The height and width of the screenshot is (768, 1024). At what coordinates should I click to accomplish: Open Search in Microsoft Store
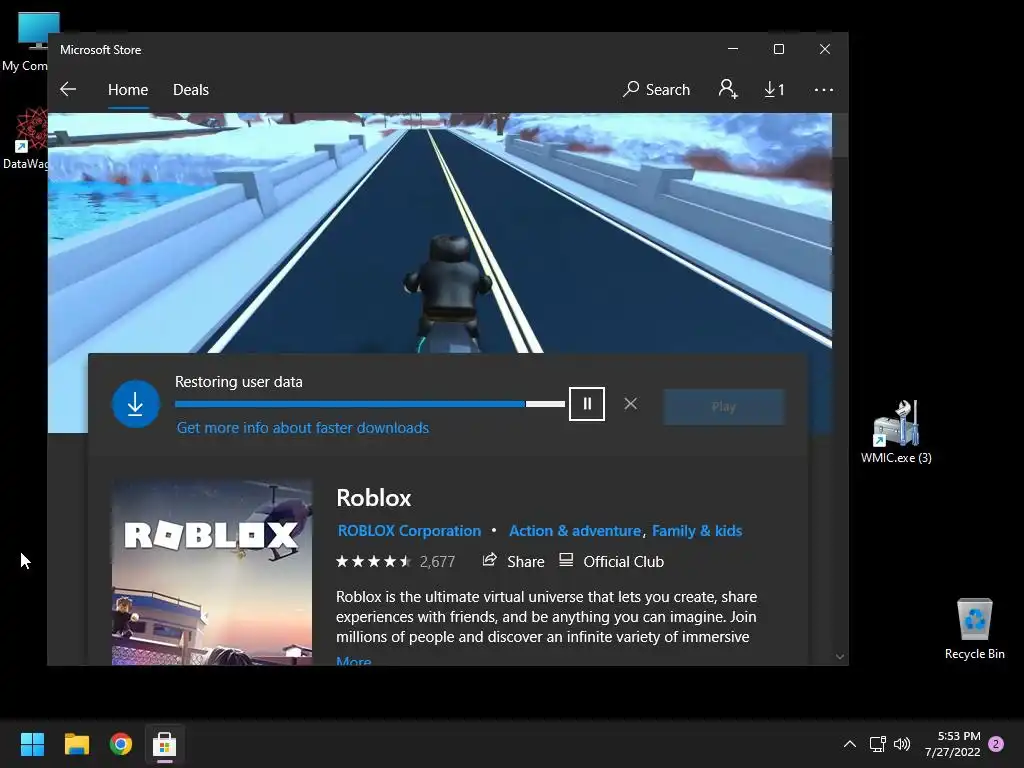tap(656, 89)
